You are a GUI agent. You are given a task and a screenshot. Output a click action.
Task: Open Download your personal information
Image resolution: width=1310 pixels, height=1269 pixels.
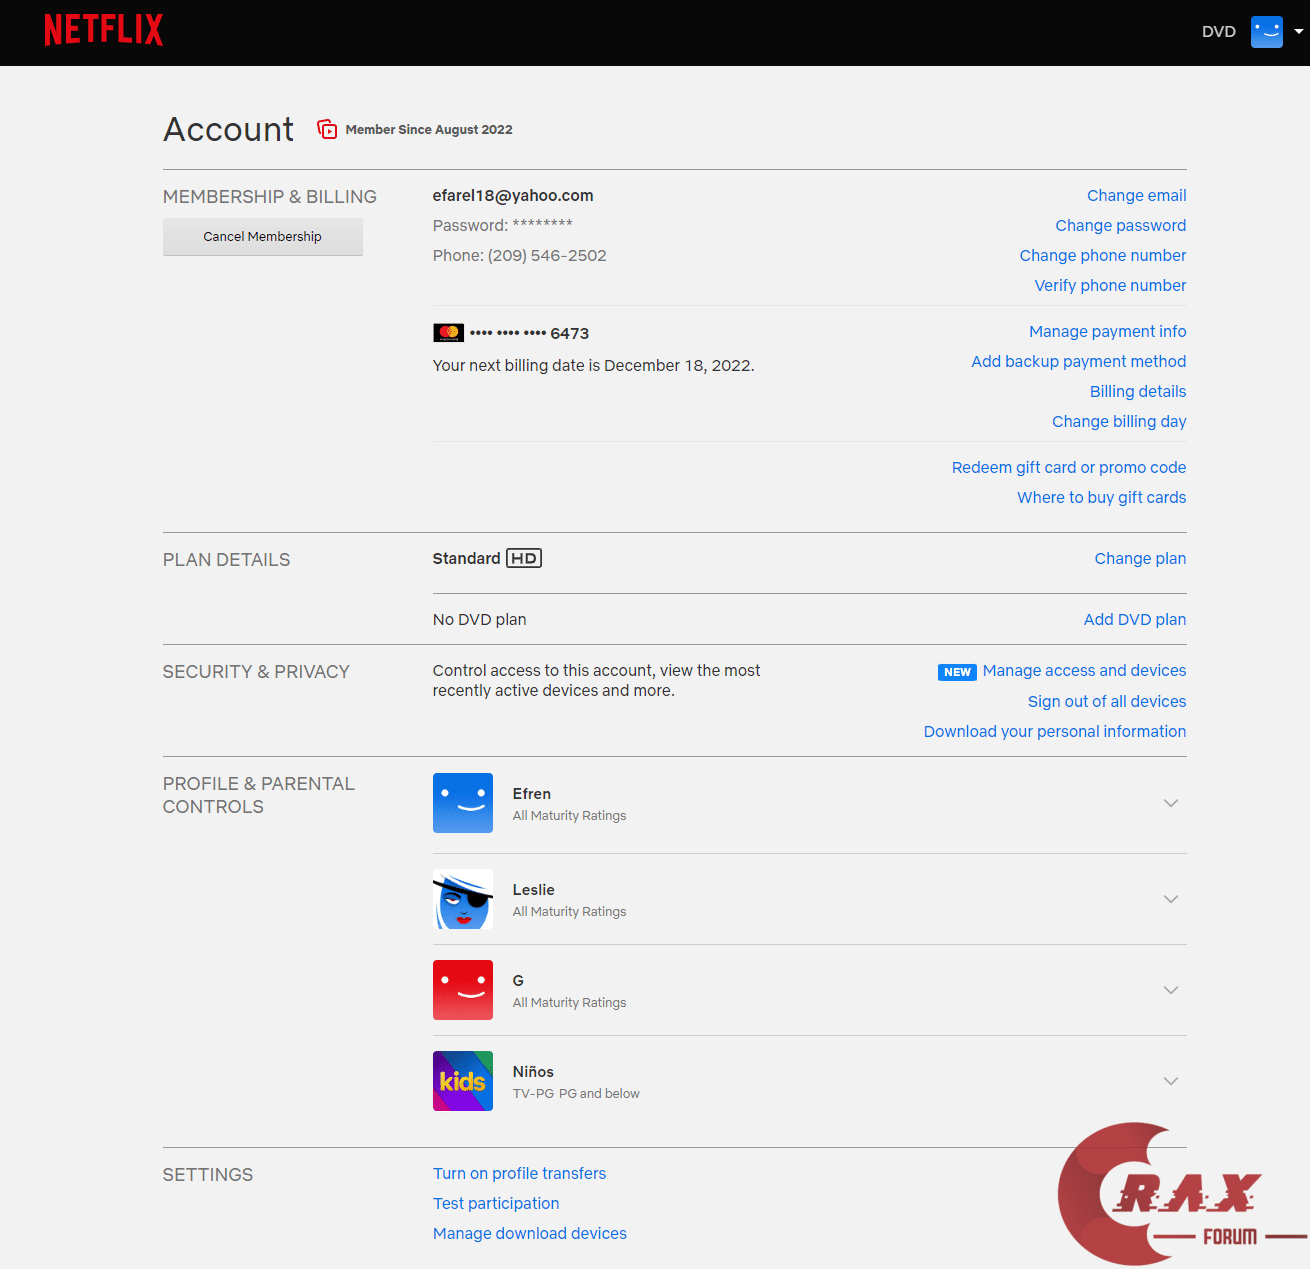(x=1055, y=732)
